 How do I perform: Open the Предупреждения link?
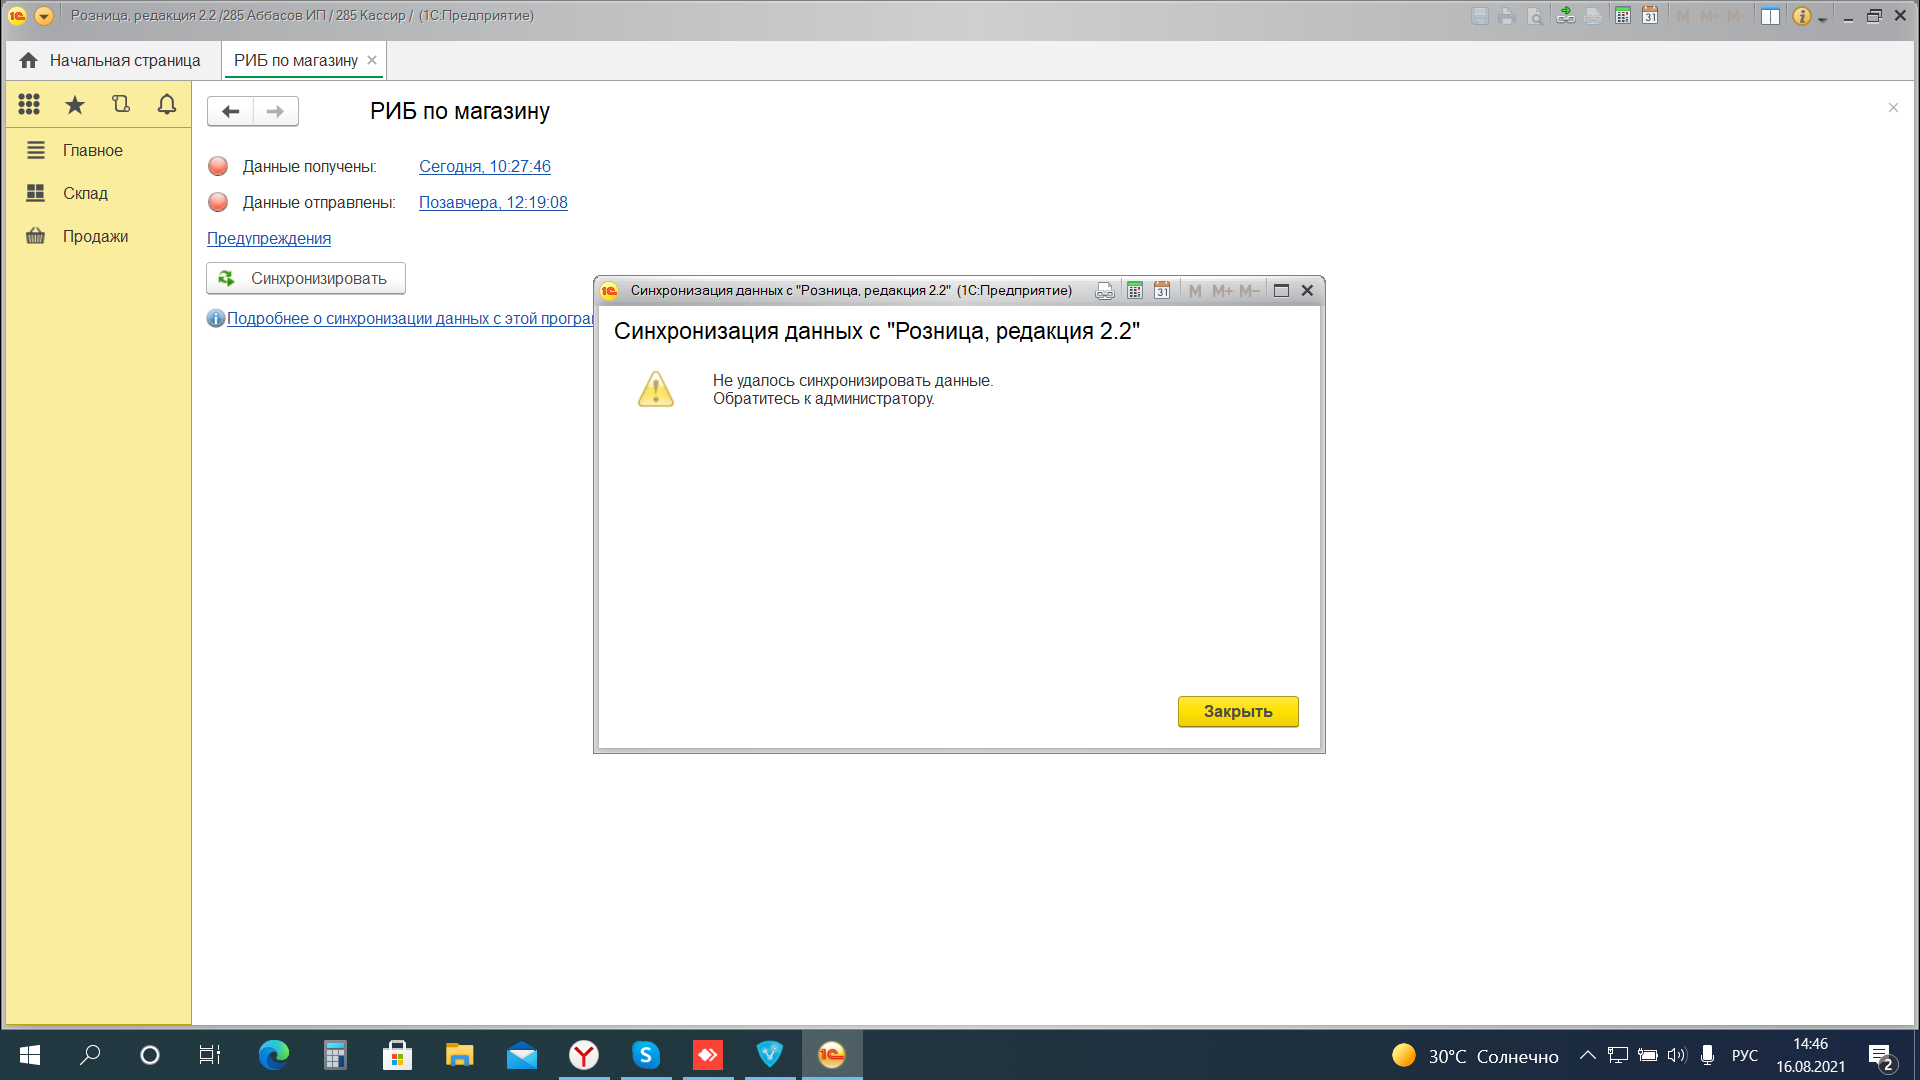point(269,238)
